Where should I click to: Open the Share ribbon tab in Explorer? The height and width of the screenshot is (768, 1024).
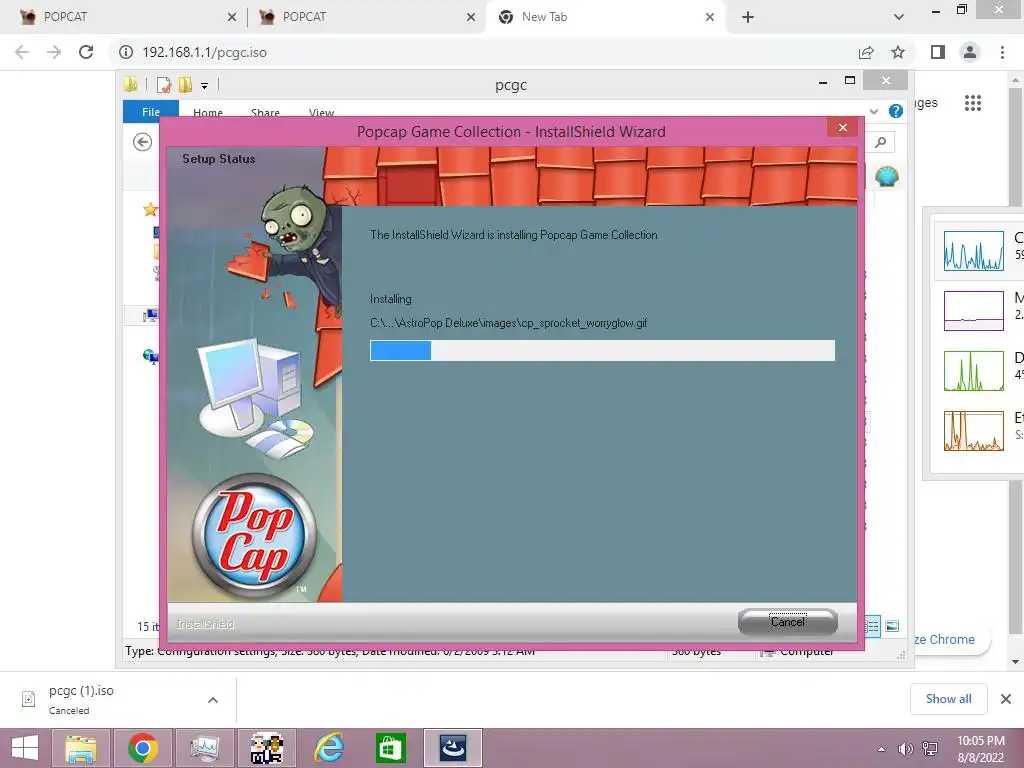(265, 112)
